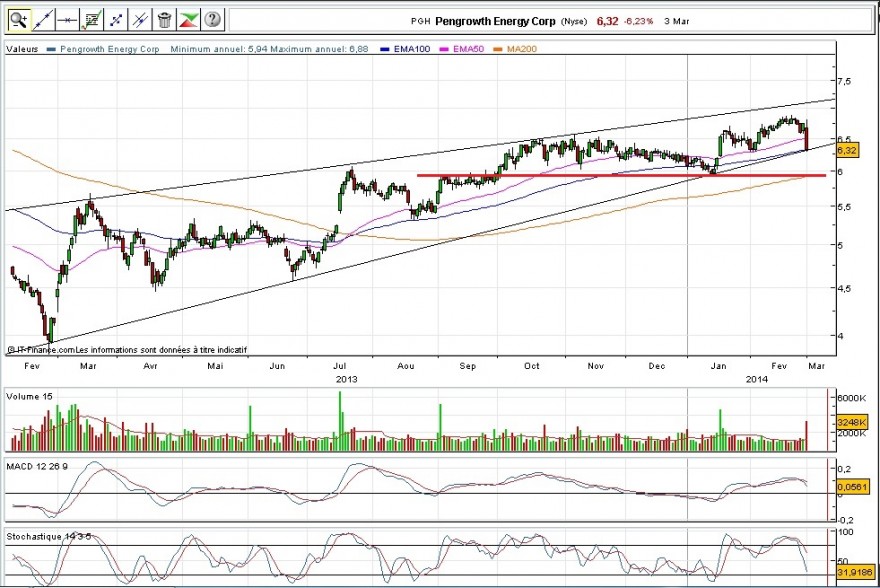Click the Valeurs panel label
880x588 pixels.
coord(22,49)
